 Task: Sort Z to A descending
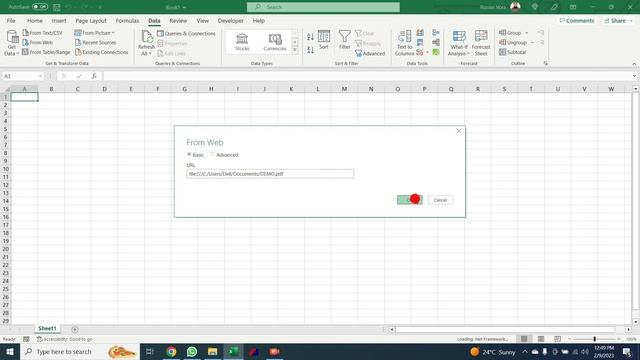[x=310, y=50]
